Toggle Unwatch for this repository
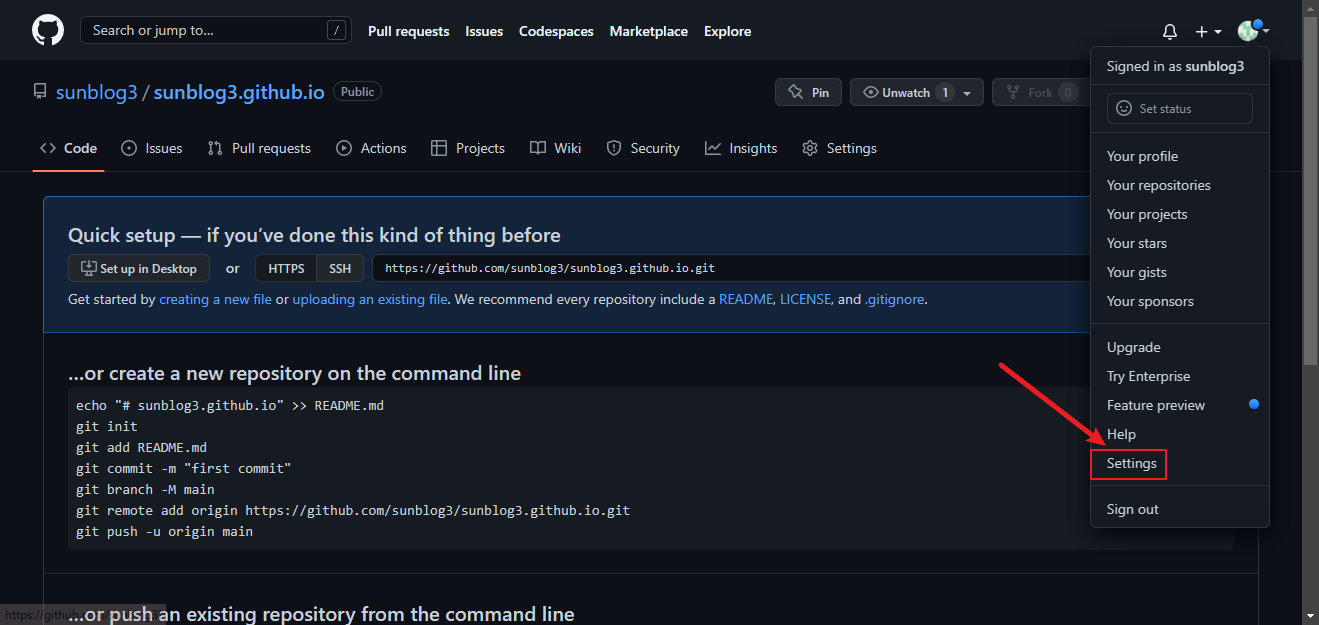The image size is (1319, 625). tap(896, 92)
